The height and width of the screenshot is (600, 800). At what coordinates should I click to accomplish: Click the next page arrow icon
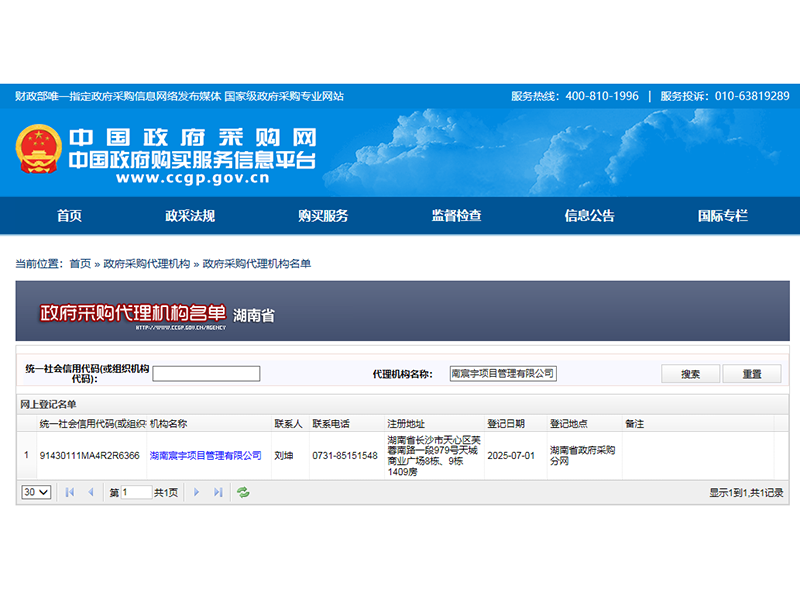(196, 492)
